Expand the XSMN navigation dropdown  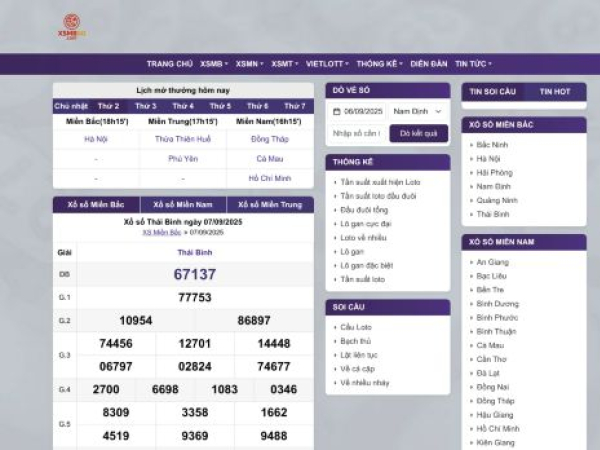(249, 64)
